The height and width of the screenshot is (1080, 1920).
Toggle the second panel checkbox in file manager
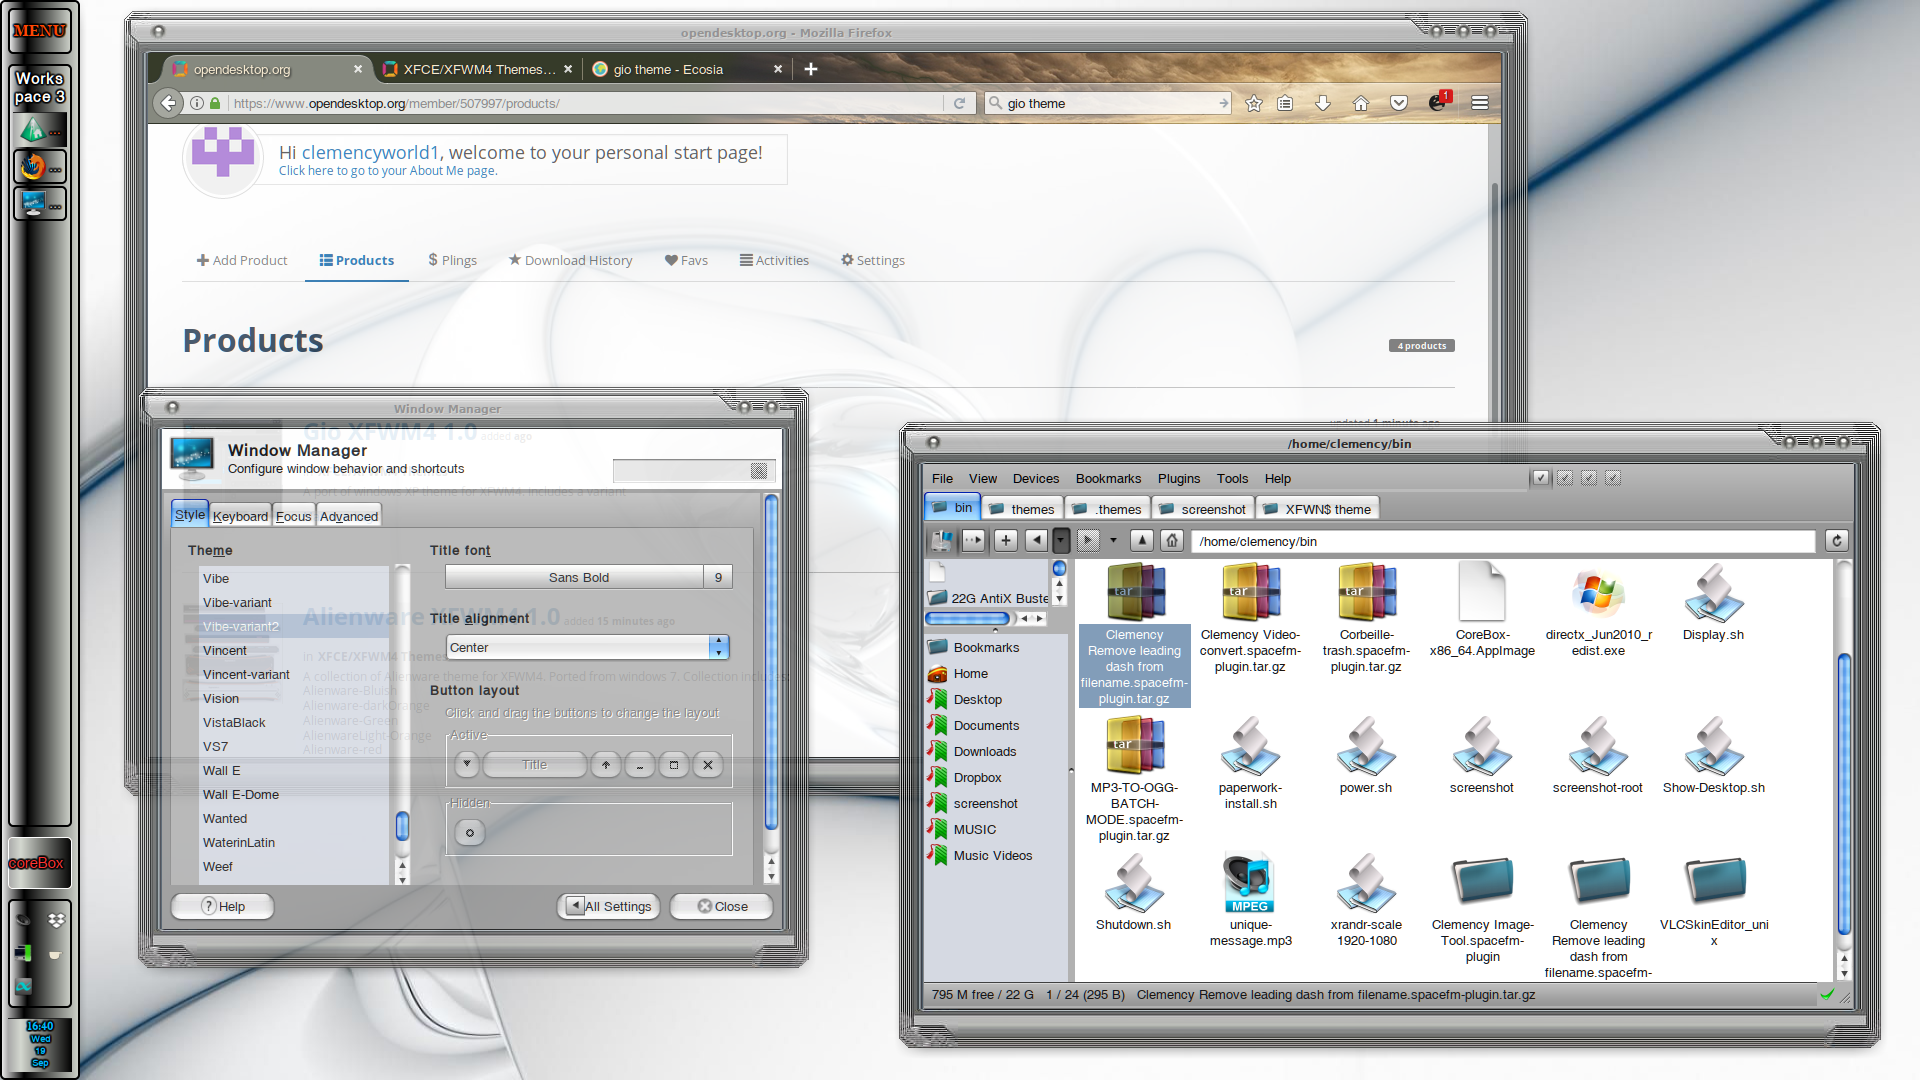[1565, 478]
